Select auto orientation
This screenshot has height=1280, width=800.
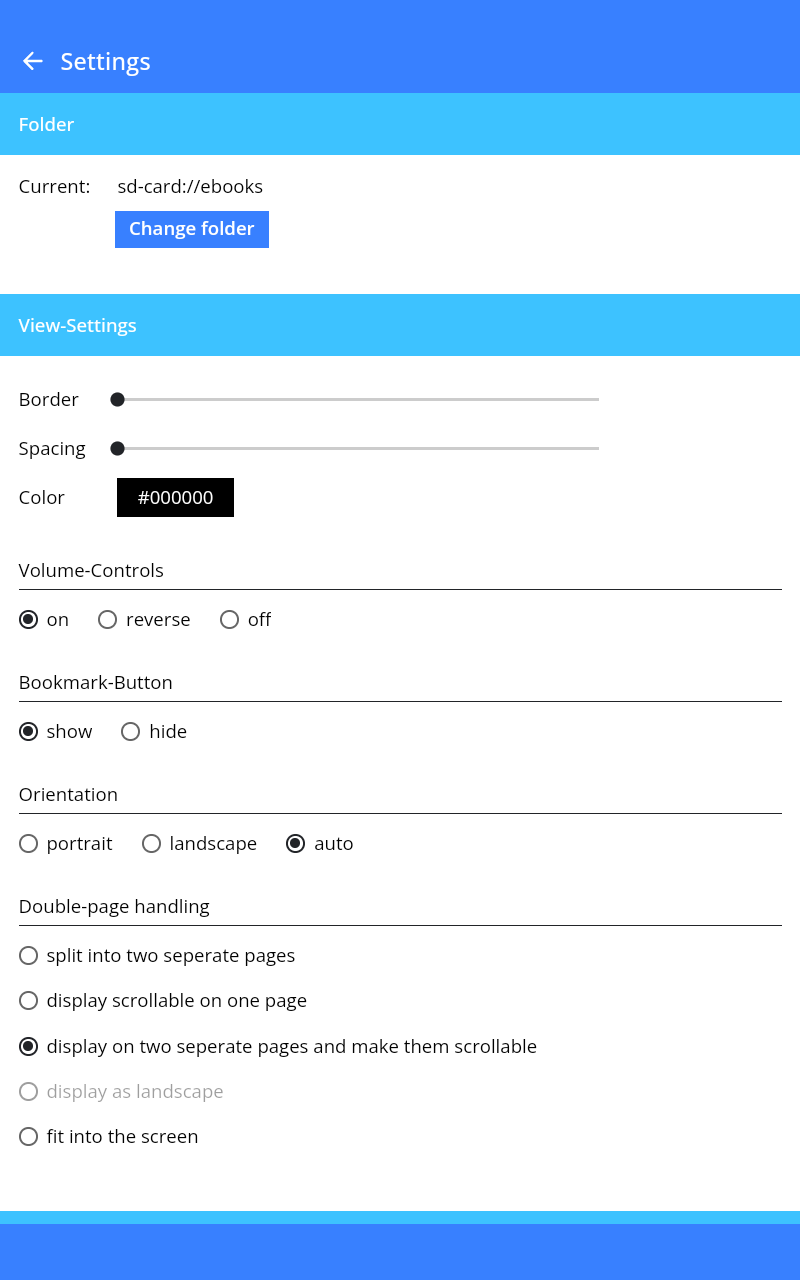click(x=296, y=843)
